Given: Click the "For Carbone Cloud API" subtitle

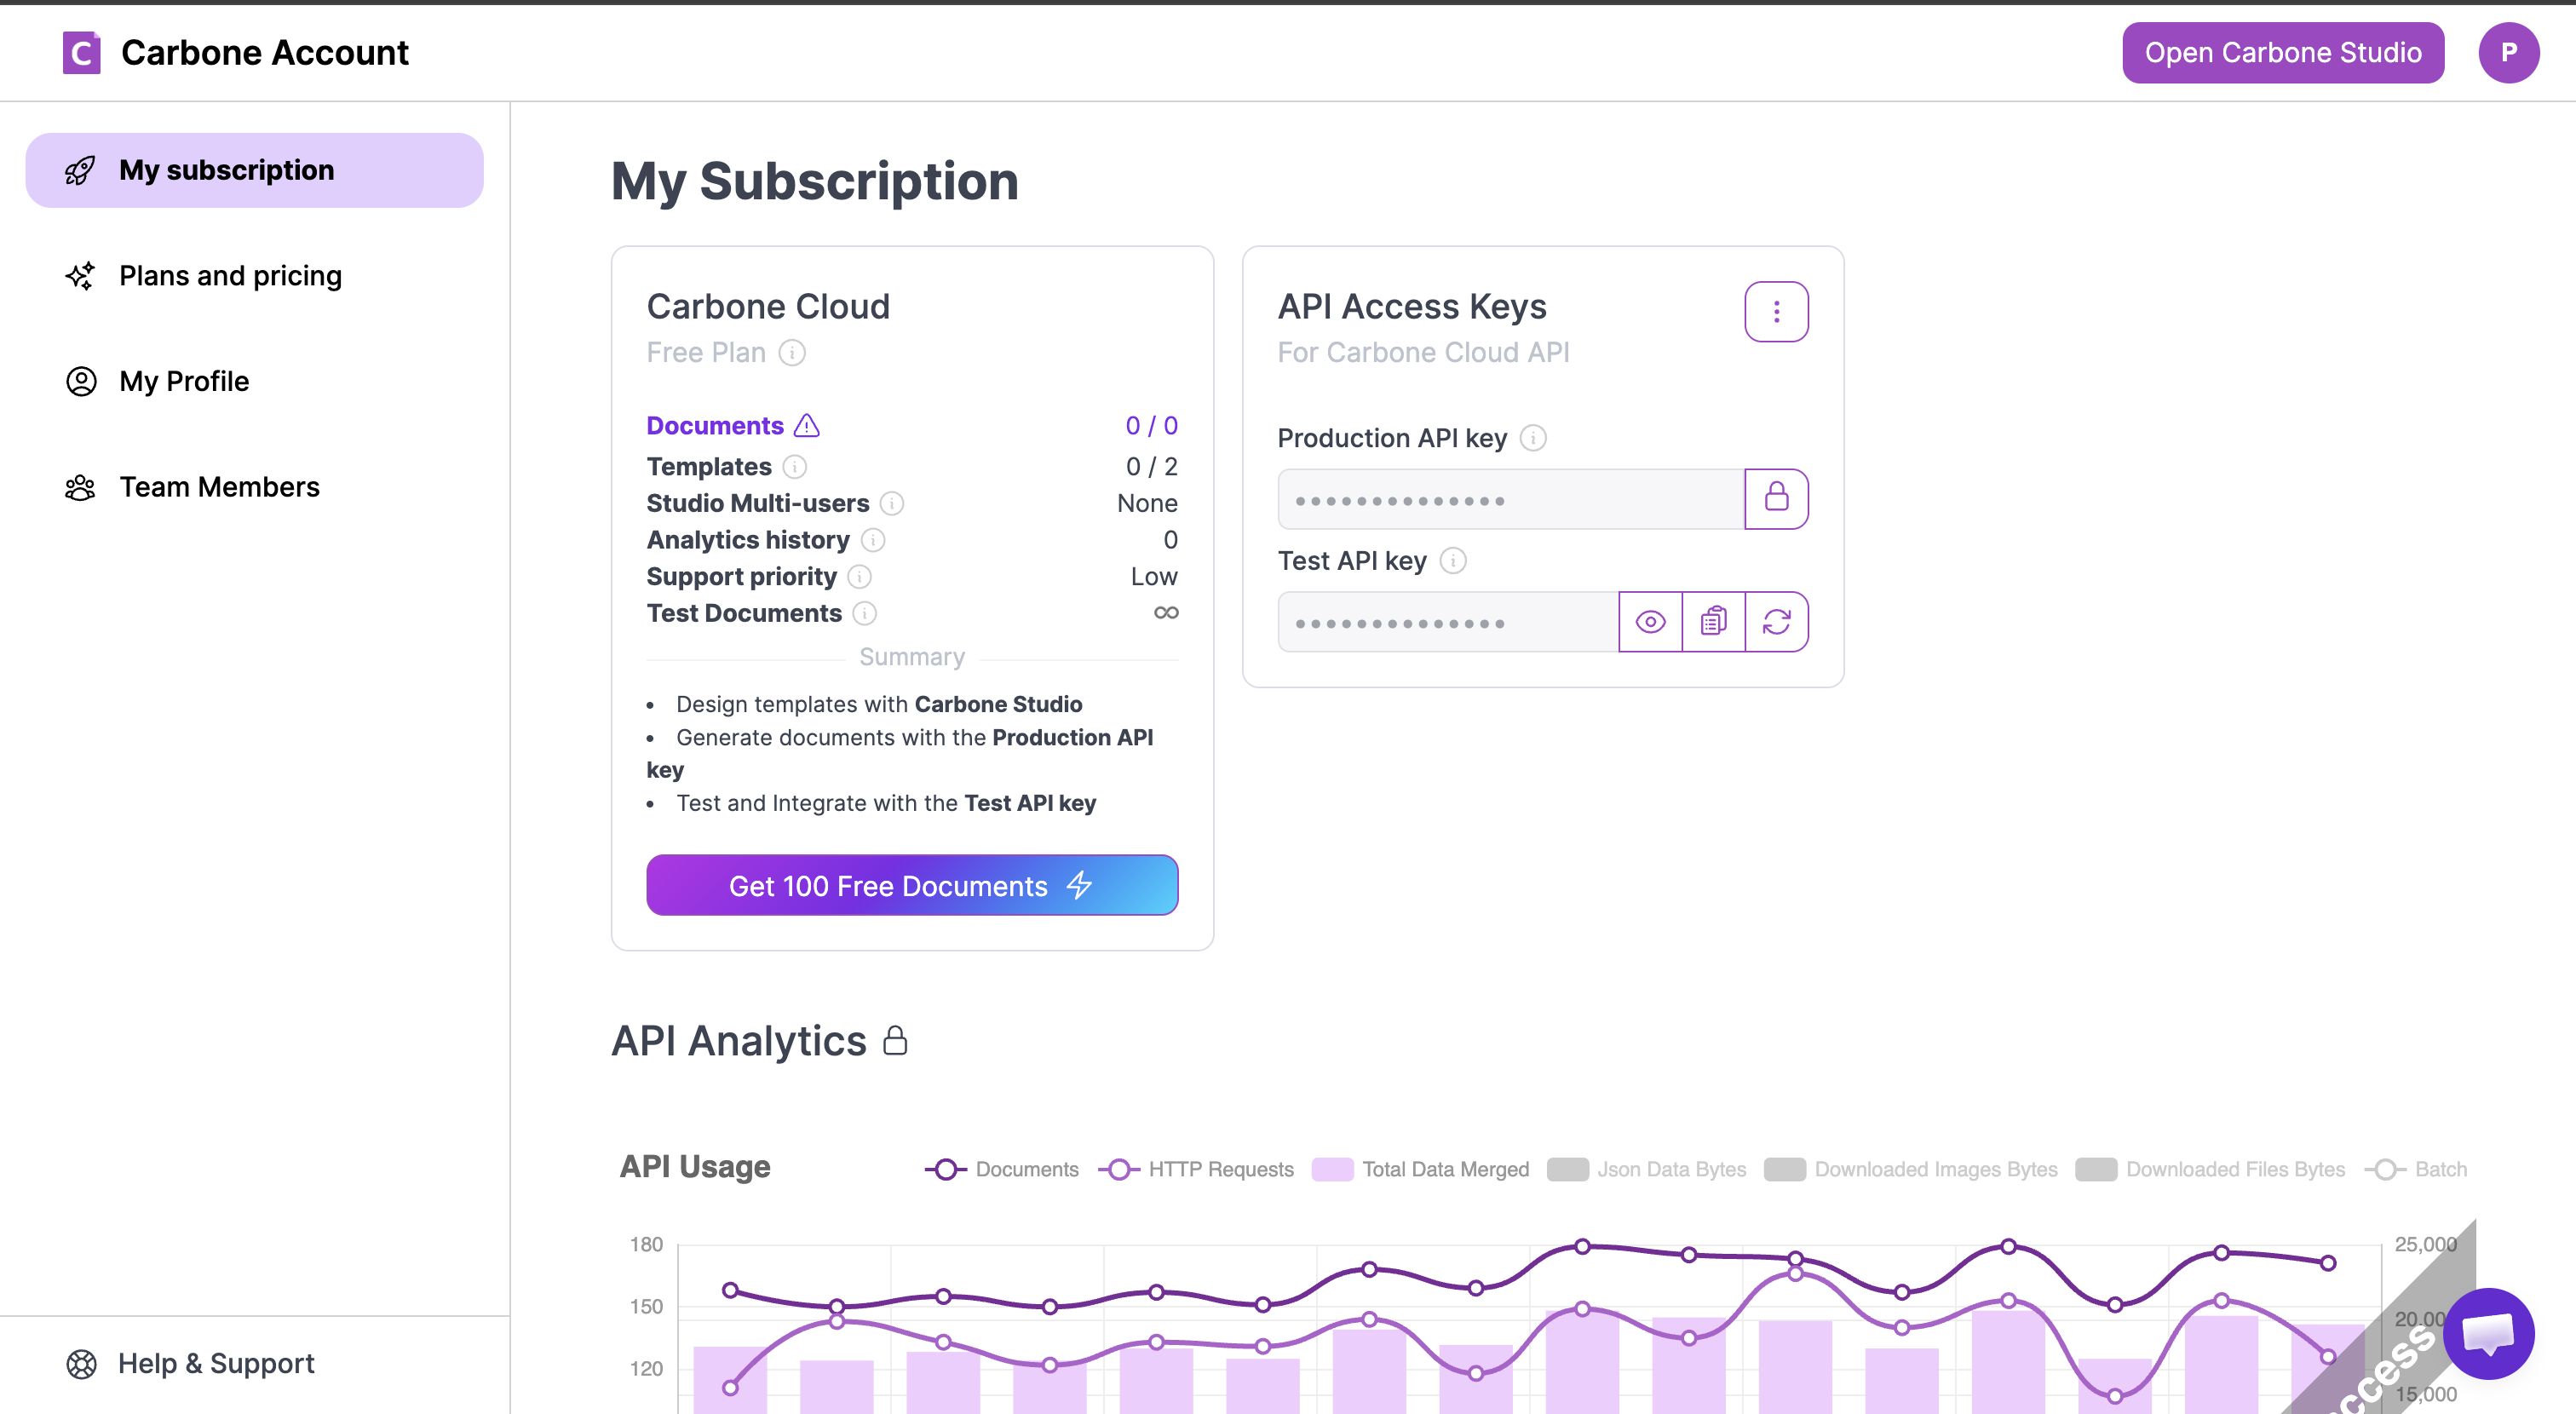Looking at the screenshot, I should pyautogui.click(x=1423, y=353).
